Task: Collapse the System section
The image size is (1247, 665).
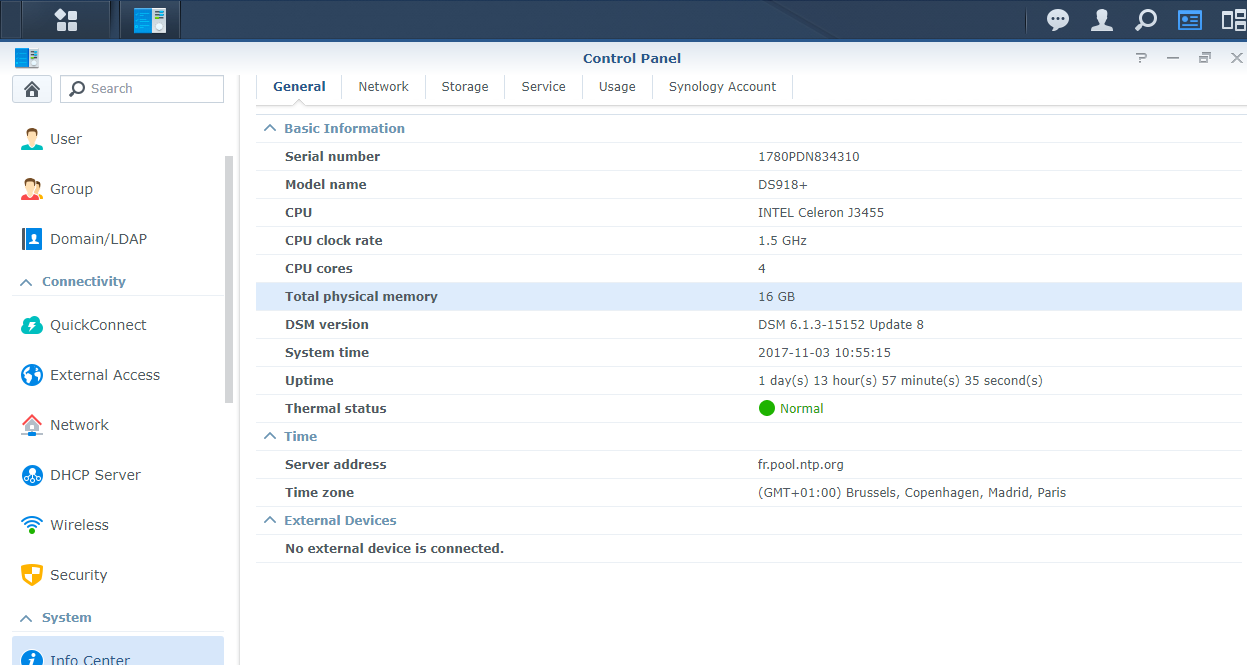Action: [x=27, y=618]
